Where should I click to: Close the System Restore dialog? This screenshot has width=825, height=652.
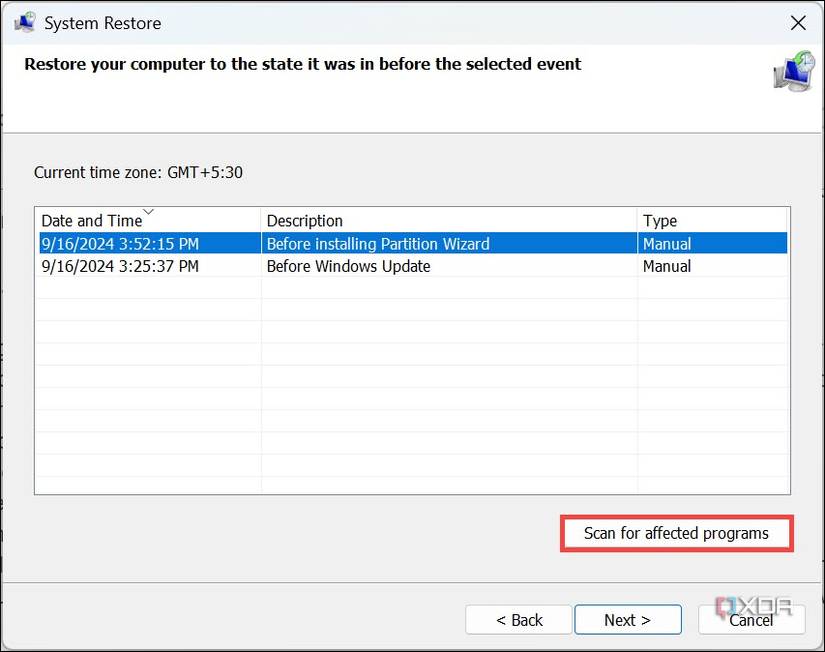798,23
